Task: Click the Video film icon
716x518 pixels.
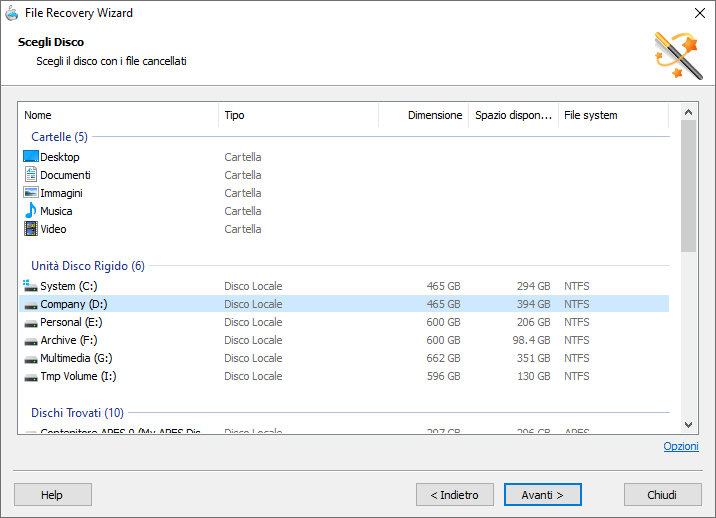Action: [31, 228]
